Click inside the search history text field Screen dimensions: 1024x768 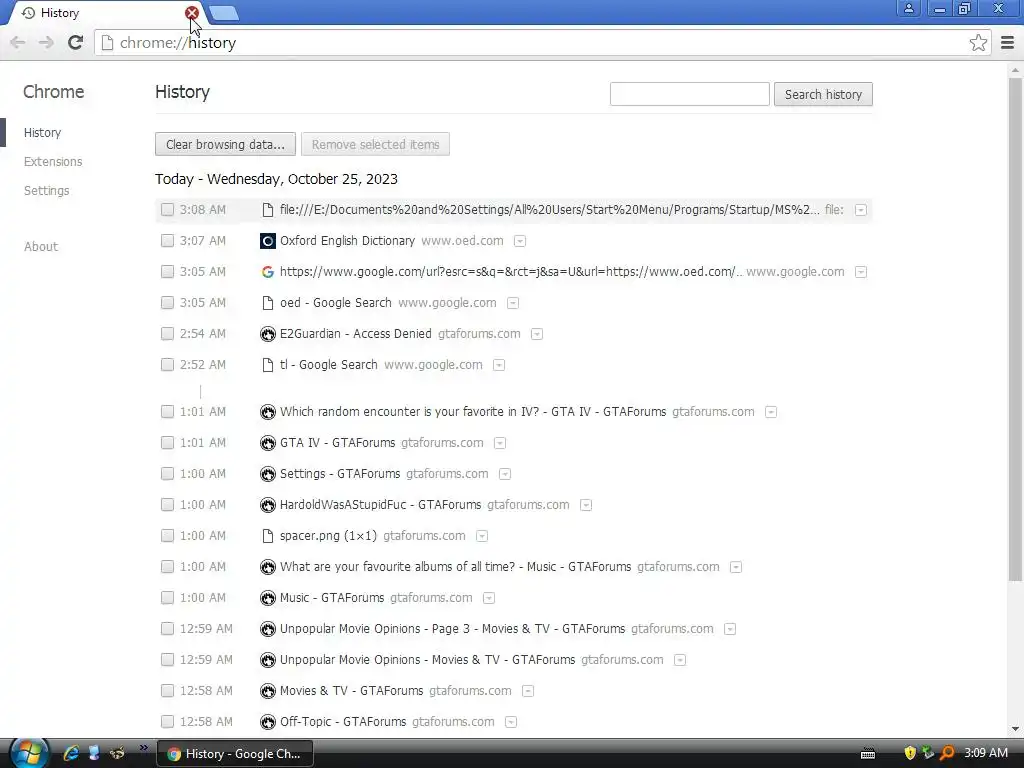point(690,94)
